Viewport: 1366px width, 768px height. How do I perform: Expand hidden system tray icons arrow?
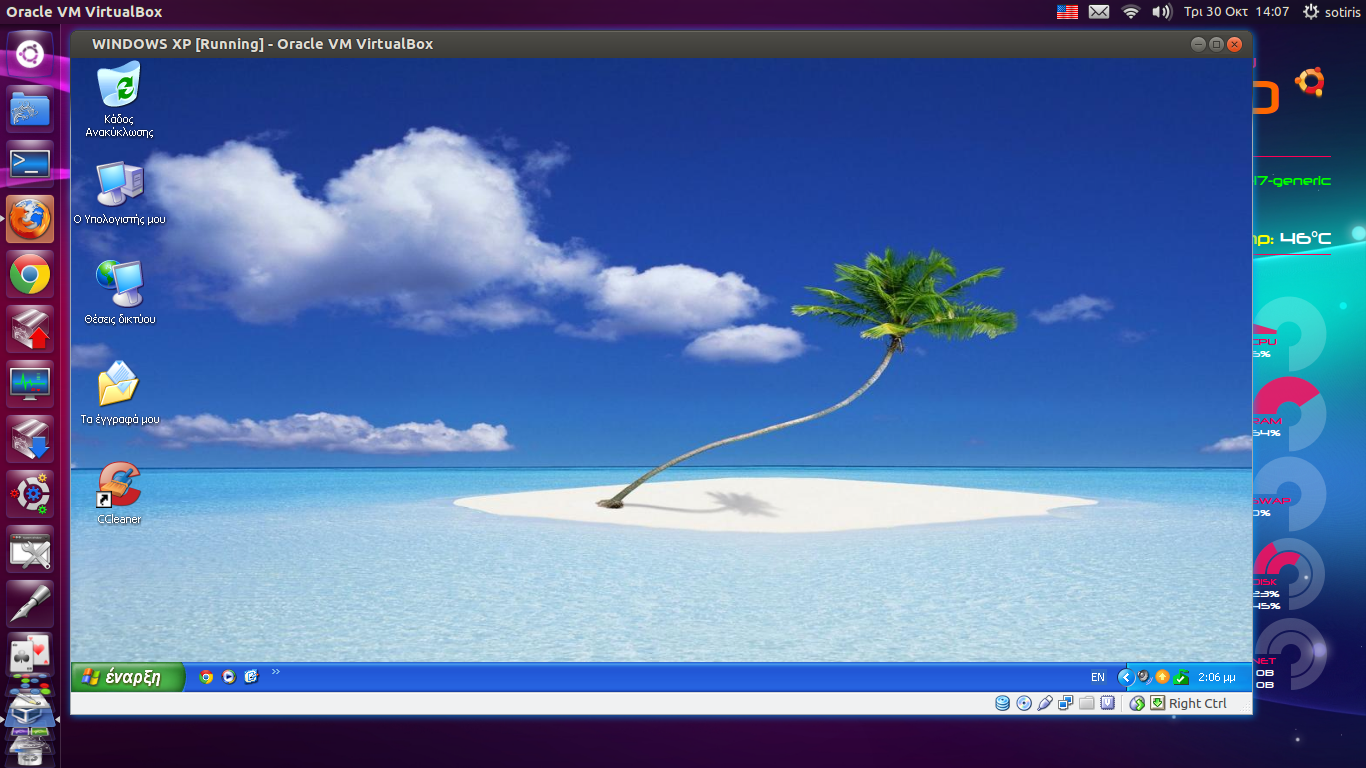[x=1125, y=677]
